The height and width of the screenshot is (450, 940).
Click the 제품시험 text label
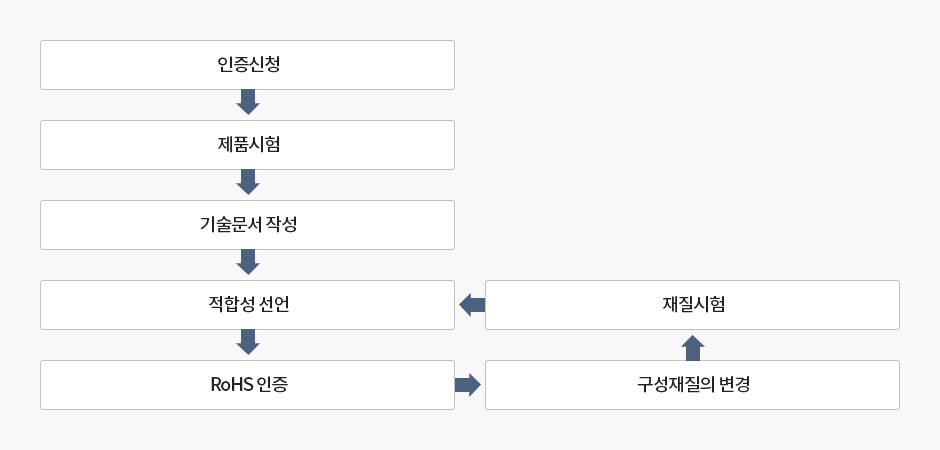[248, 145]
